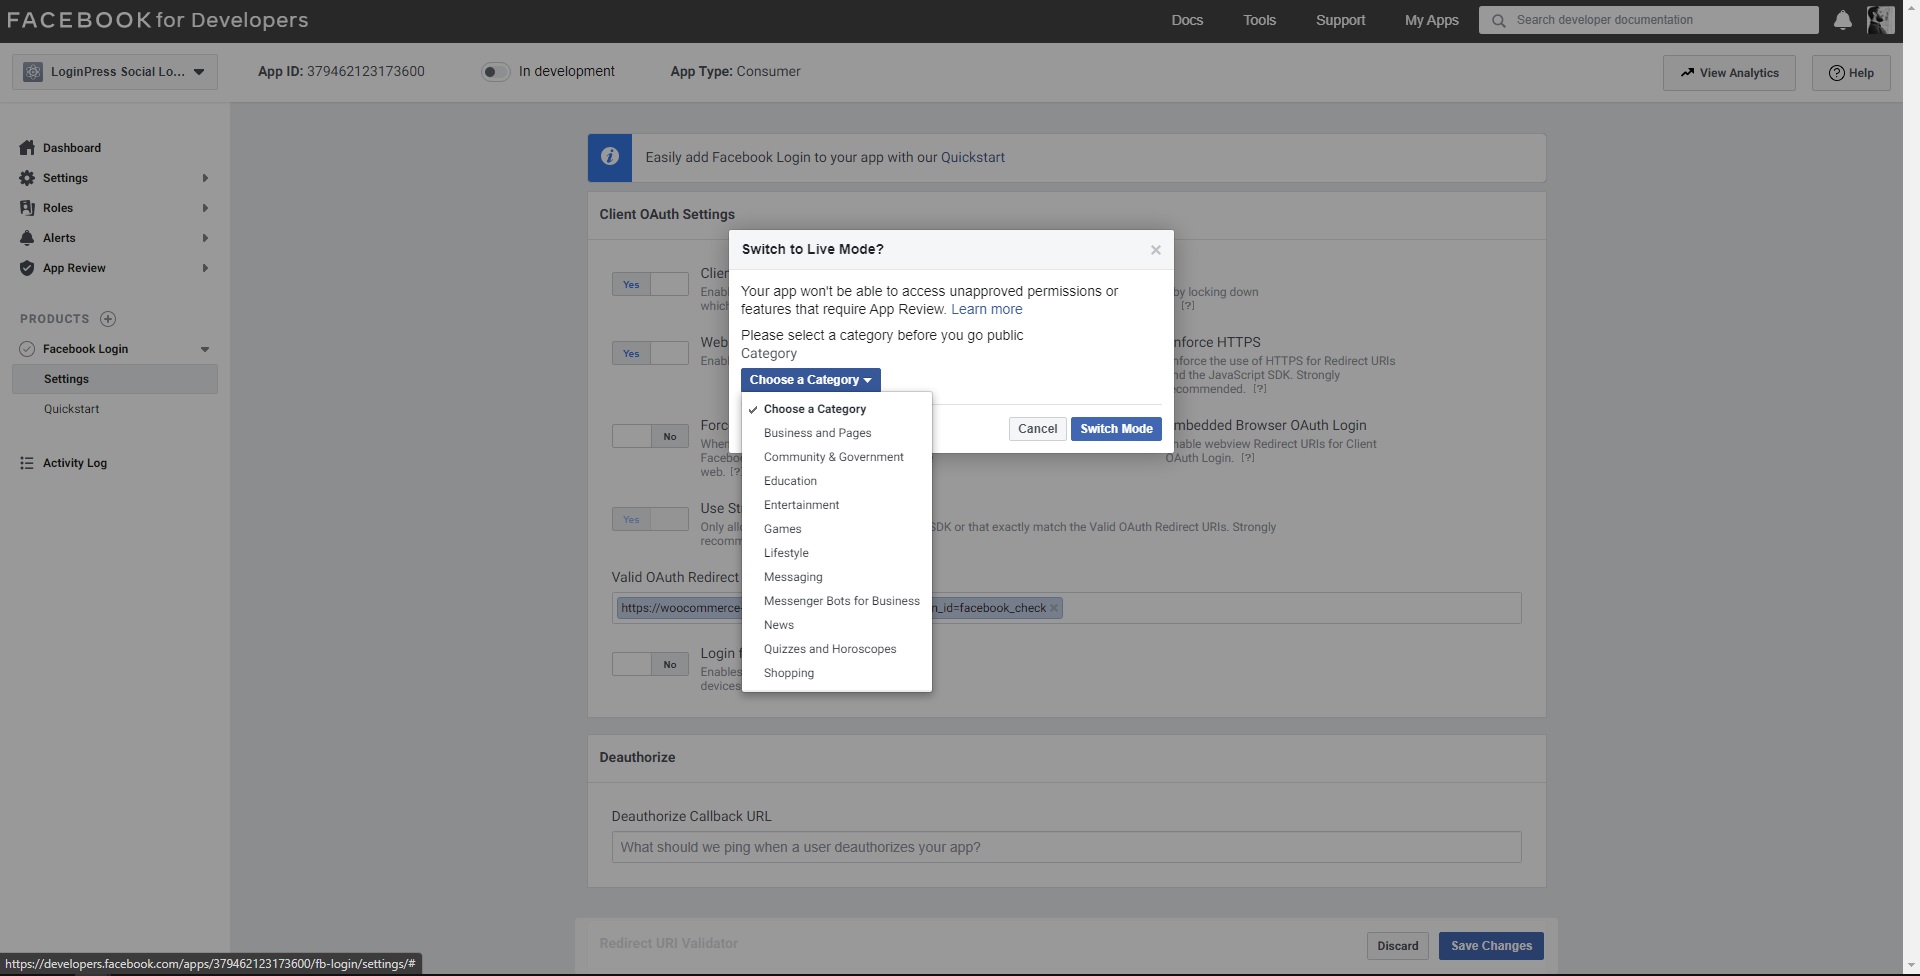Open the Choose a Category dropdown button
The height and width of the screenshot is (976, 1920).
point(811,380)
